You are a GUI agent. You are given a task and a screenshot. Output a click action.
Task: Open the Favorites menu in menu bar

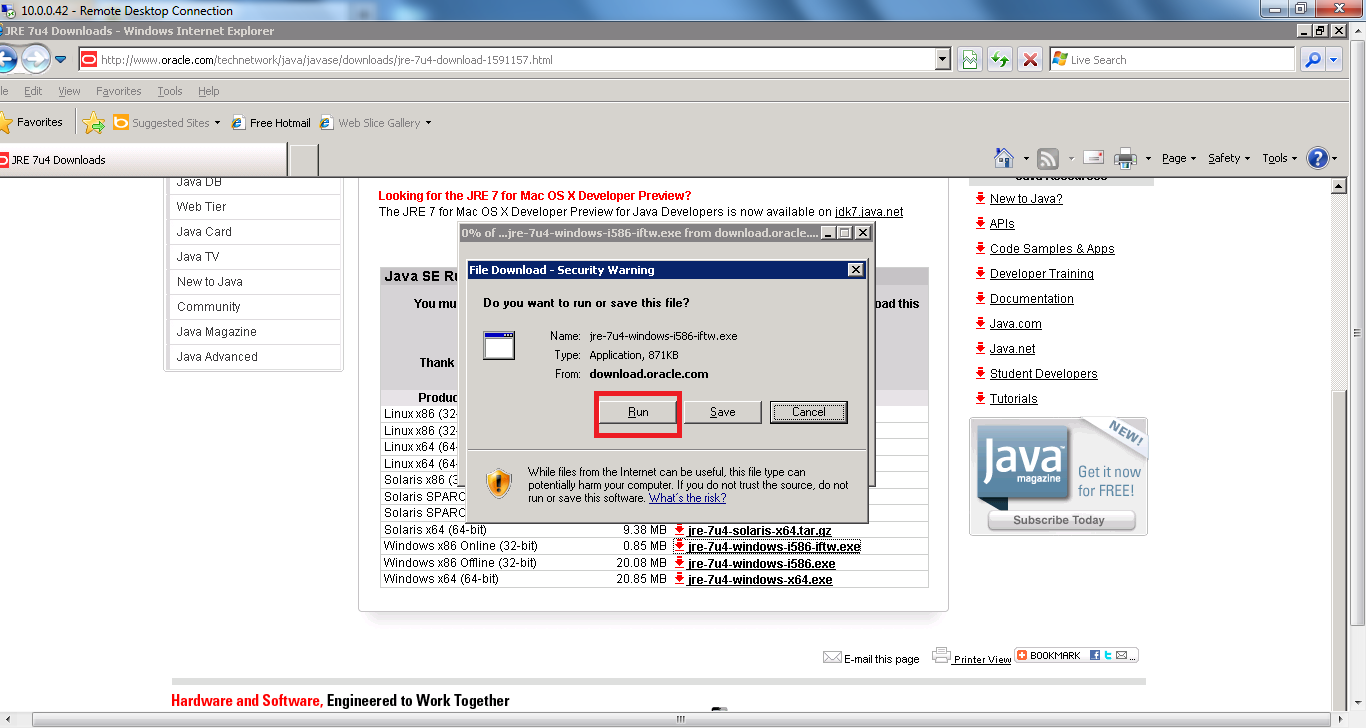coord(118,91)
